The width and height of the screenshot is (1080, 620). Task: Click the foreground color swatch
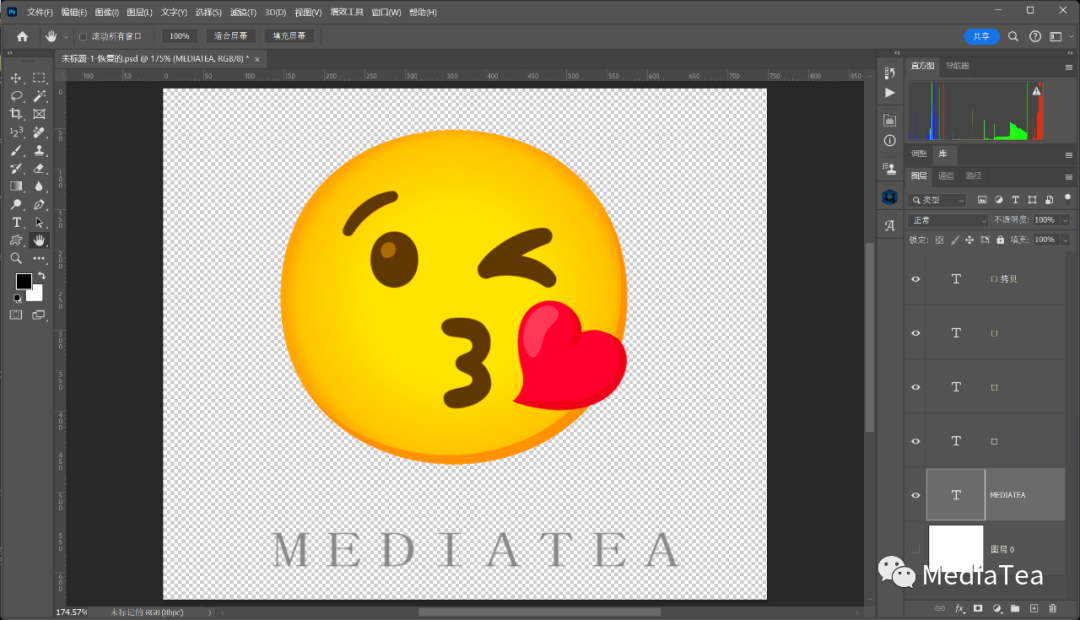pos(23,280)
